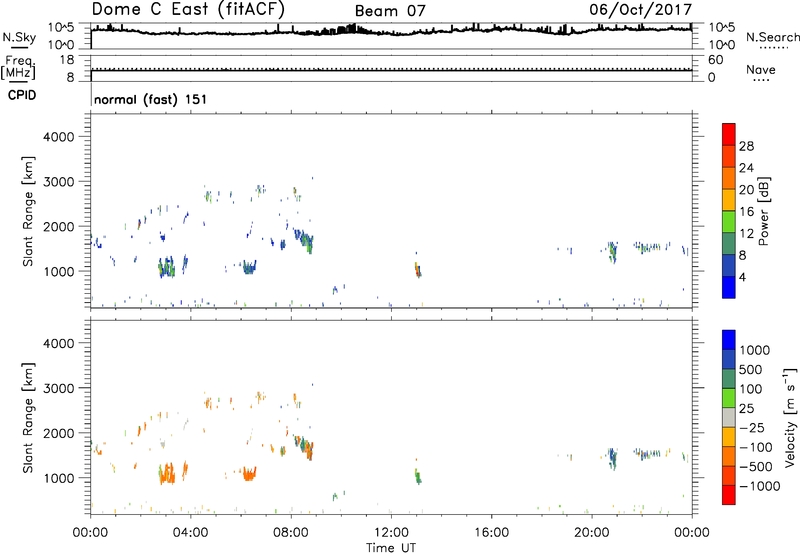Click the '1000' Velocity colorbar tick label

(755, 350)
